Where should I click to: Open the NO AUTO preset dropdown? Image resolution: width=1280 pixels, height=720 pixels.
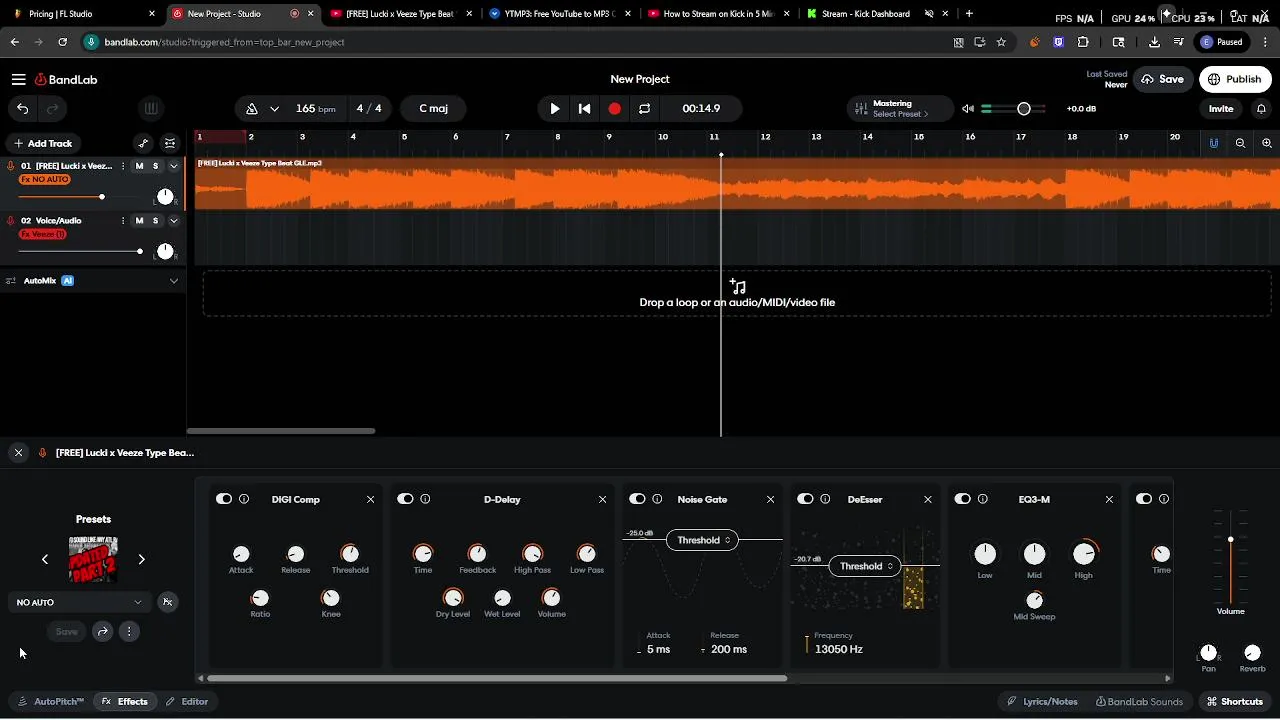80,602
